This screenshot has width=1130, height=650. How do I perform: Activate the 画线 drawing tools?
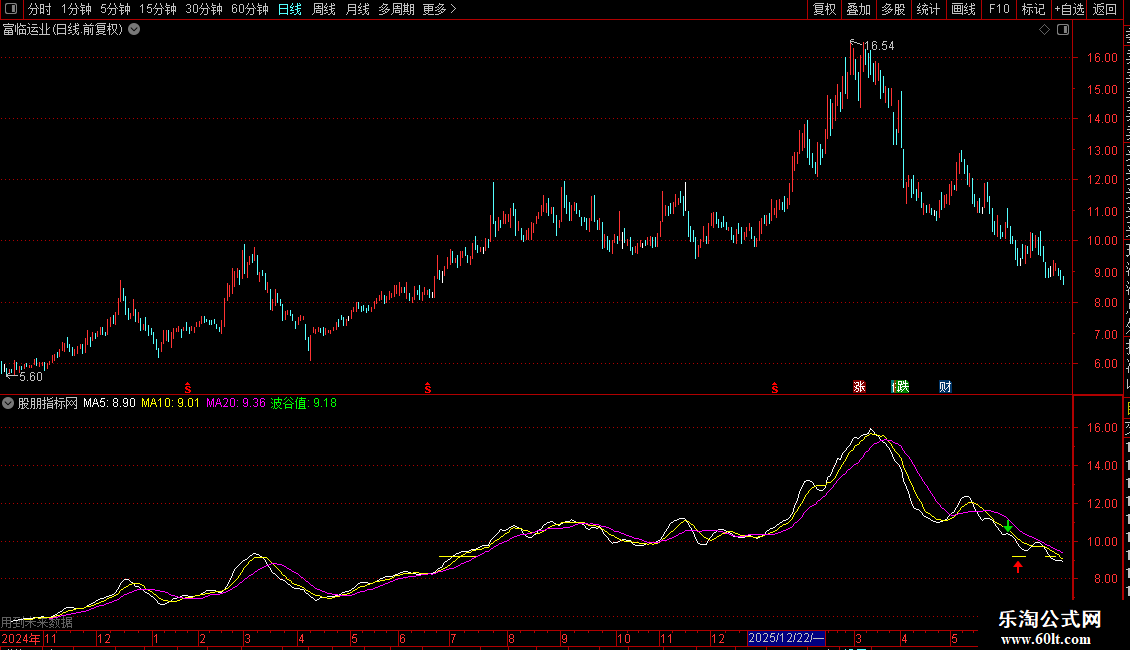tap(964, 9)
